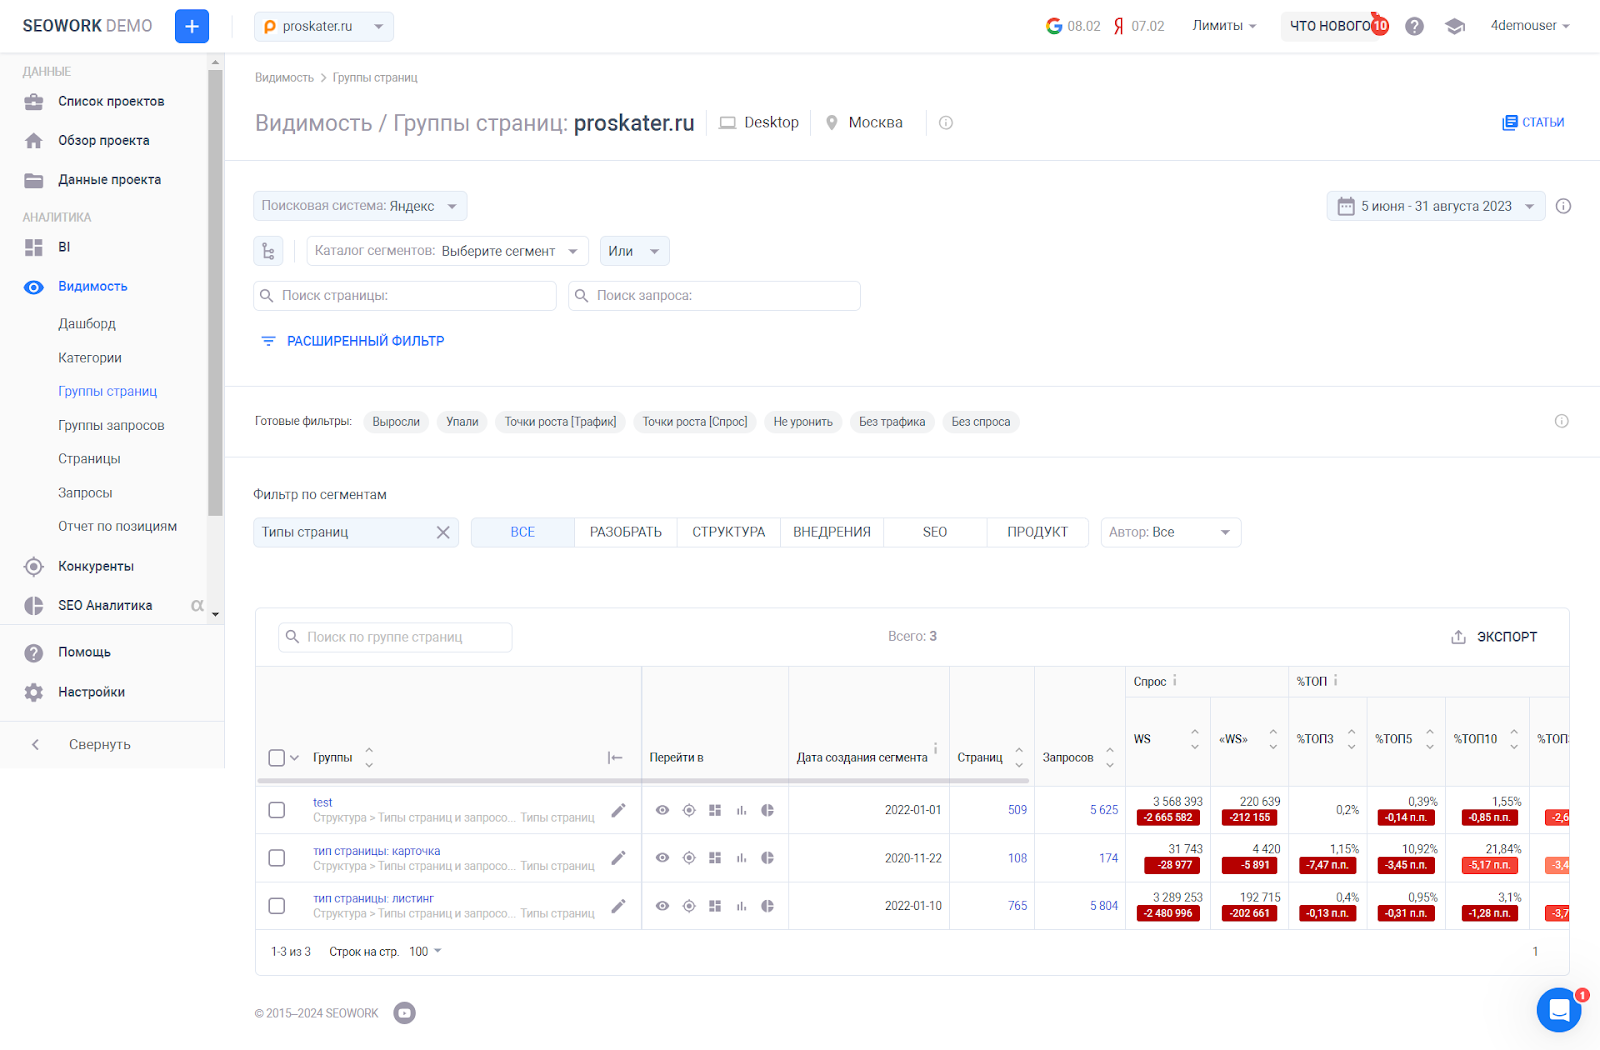Toggle visibility eye for test row

662,810
